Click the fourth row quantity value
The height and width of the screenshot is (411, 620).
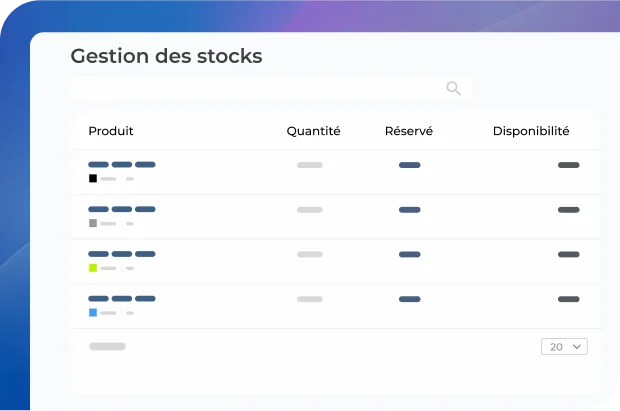click(x=310, y=298)
